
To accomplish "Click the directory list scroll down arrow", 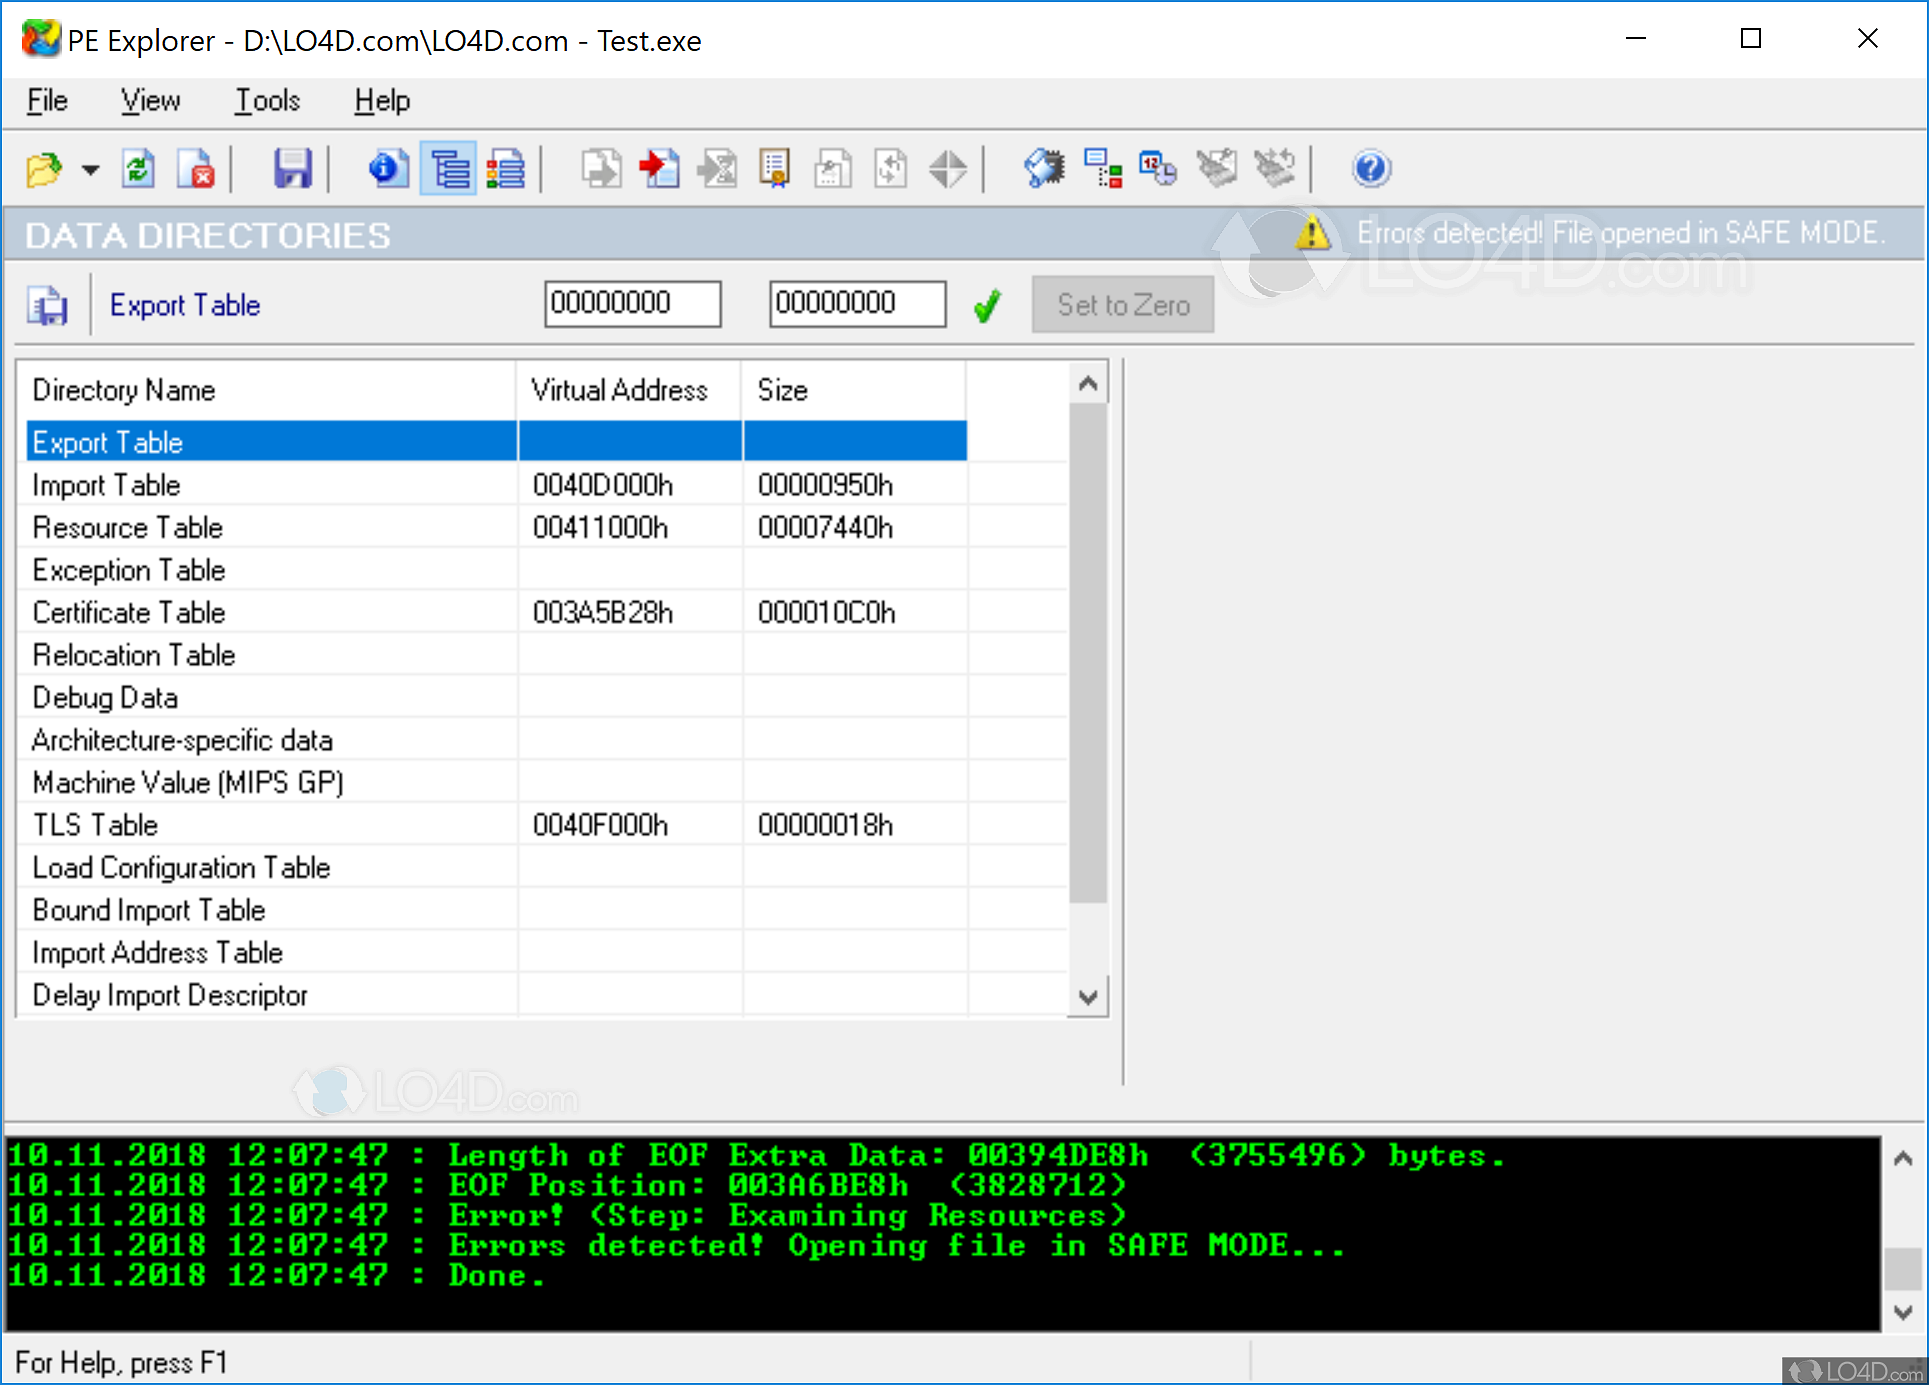I will [x=1088, y=997].
